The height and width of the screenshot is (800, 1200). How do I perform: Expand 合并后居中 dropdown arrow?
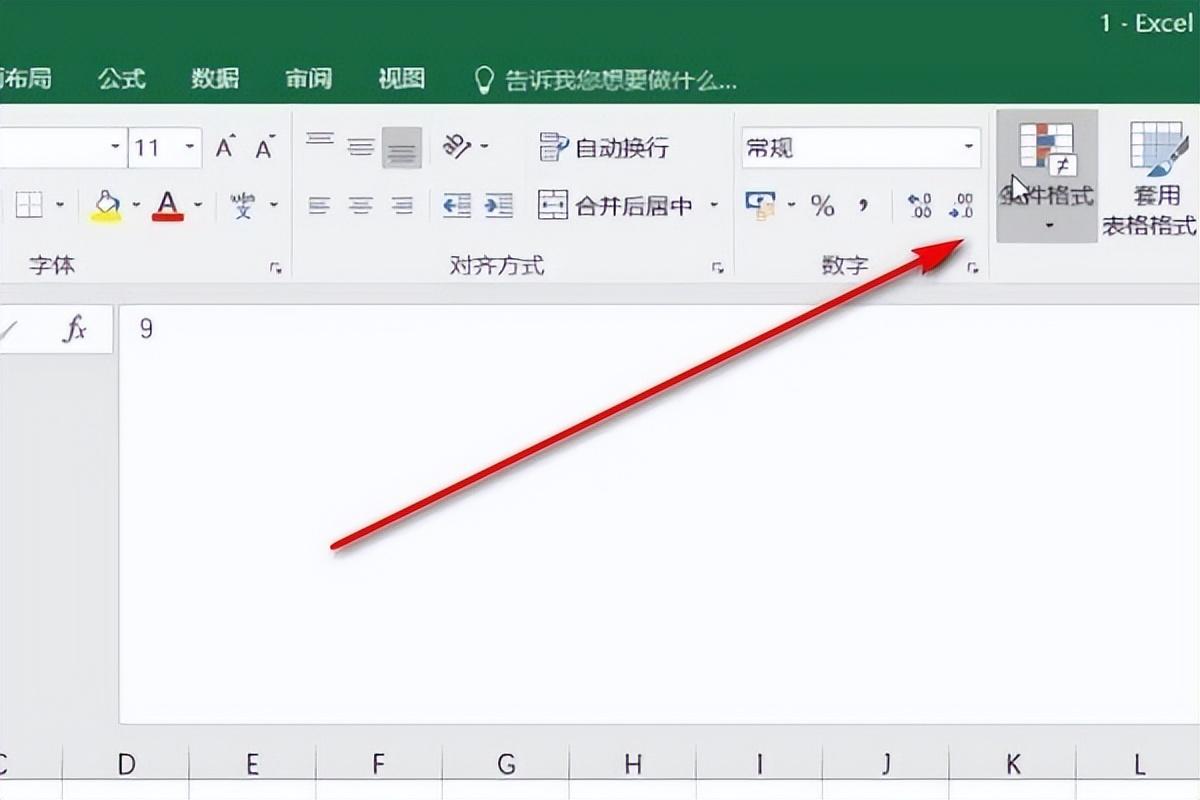(714, 205)
